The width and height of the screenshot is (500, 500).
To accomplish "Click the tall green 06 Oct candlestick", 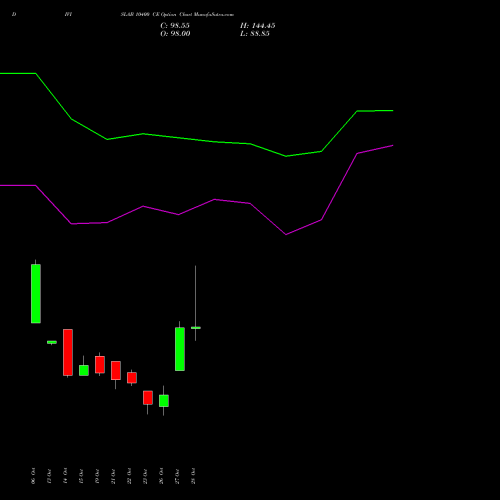I will pos(36,293).
